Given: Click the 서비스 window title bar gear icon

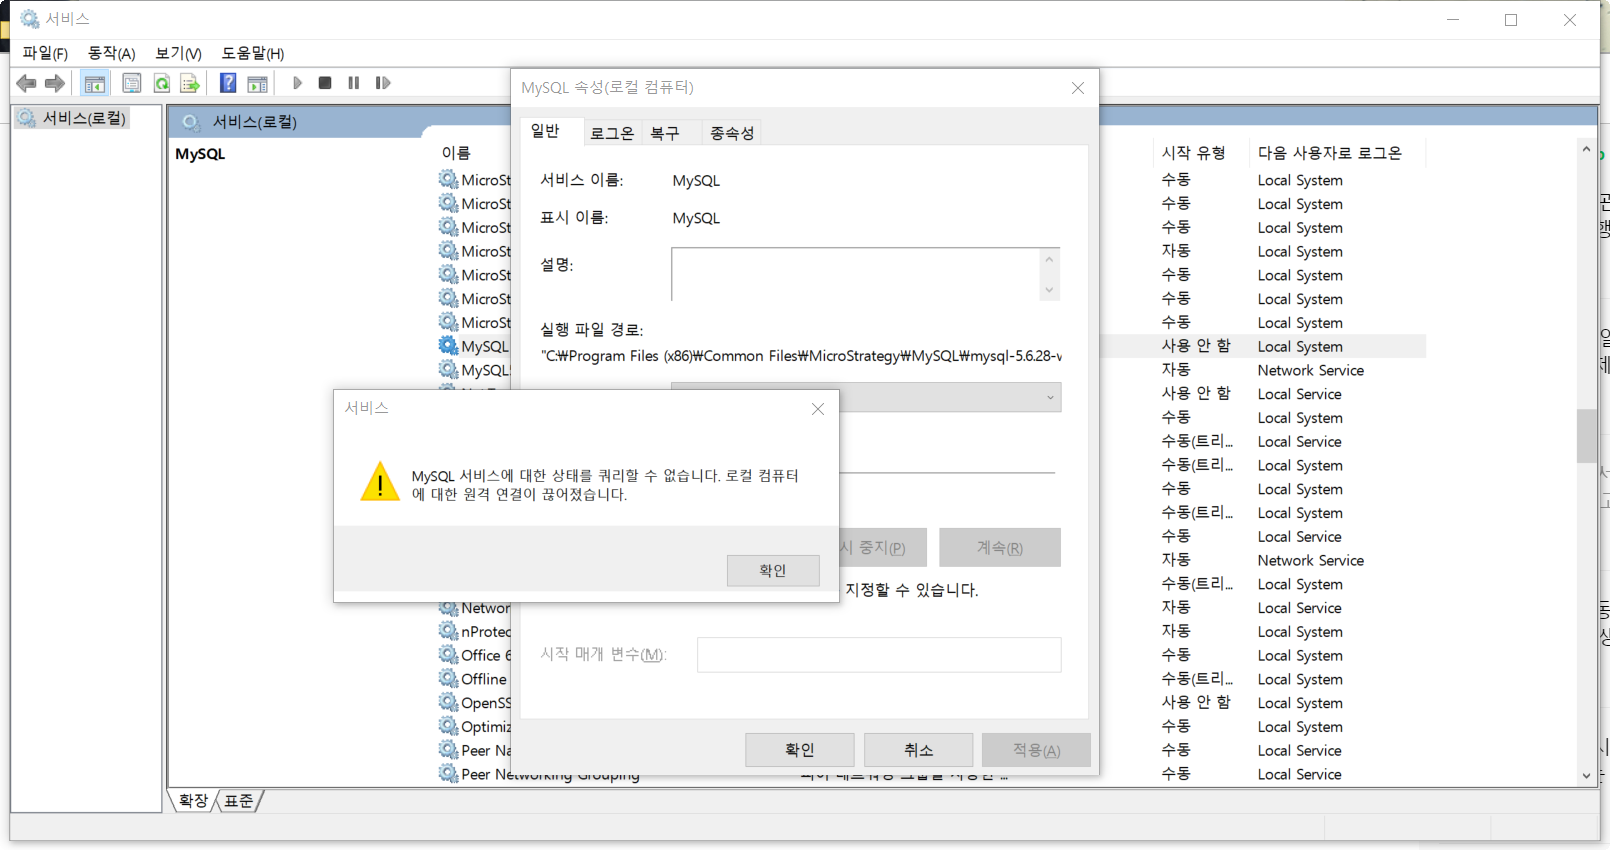Looking at the screenshot, I should point(30,19).
